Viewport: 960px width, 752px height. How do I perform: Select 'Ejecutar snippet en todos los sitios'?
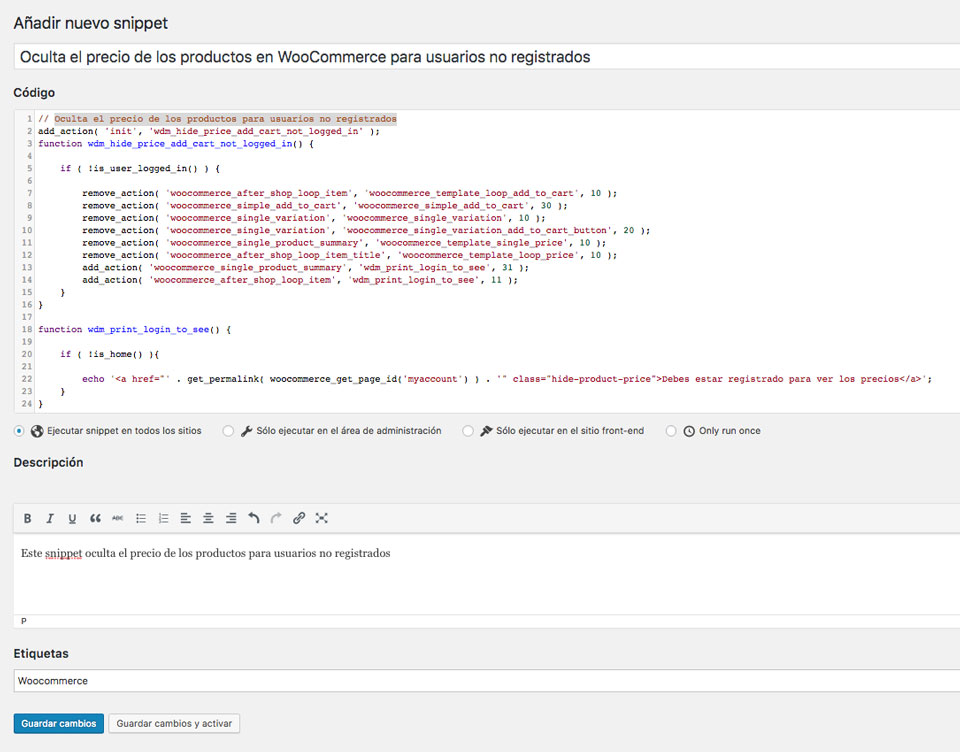[19, 431]
